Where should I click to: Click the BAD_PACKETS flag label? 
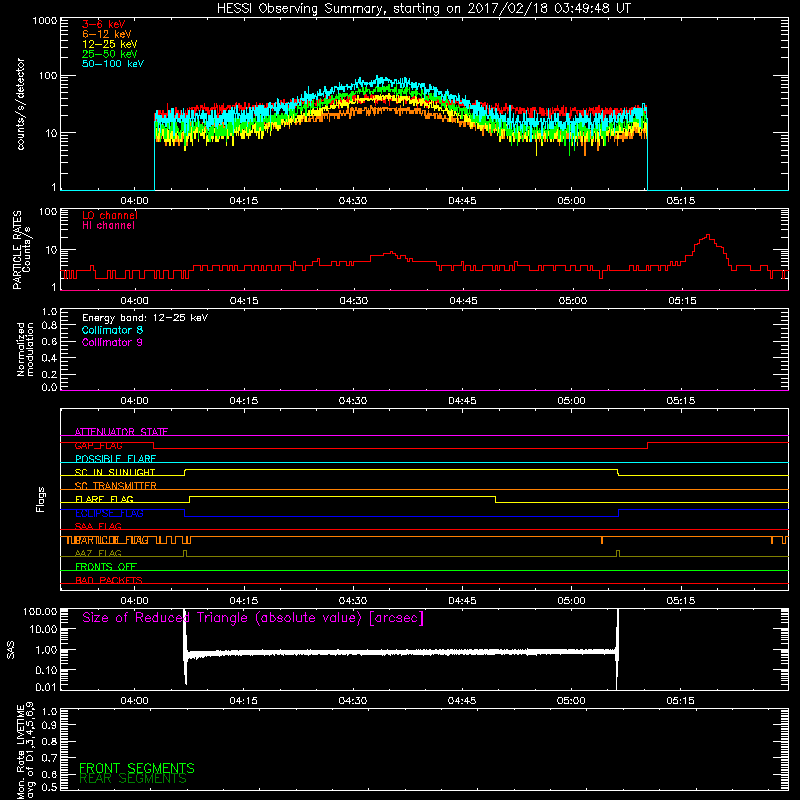pyautogui.click(x=109, y=580)
